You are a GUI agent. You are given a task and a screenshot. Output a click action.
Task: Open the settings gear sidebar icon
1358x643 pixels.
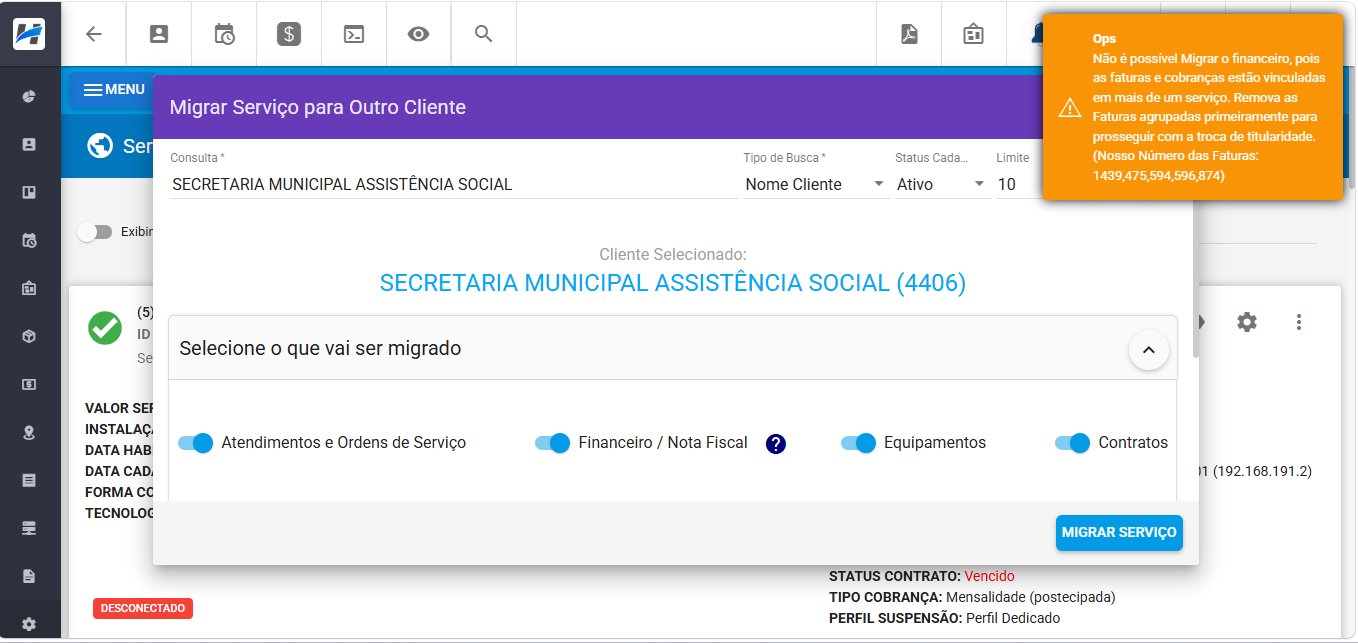[29, 624]
